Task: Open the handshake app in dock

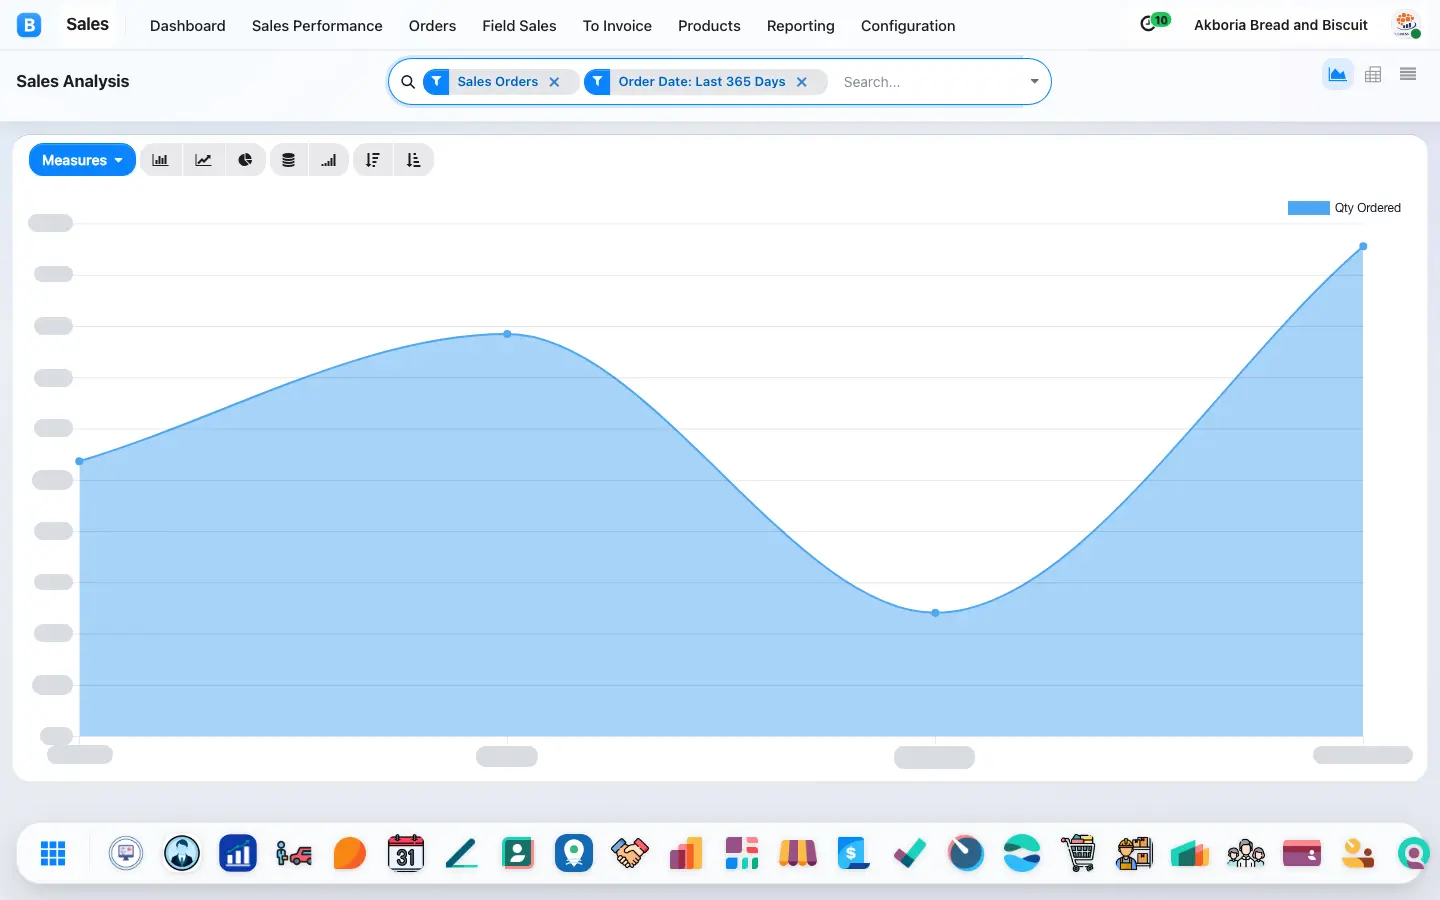Action: pos(630,853)
